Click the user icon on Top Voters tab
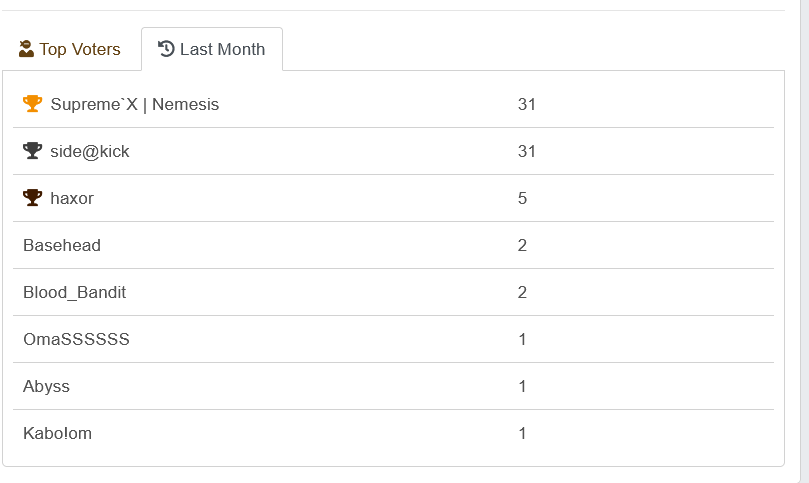The width and height of the screenshot is (809, 483). 27,49
